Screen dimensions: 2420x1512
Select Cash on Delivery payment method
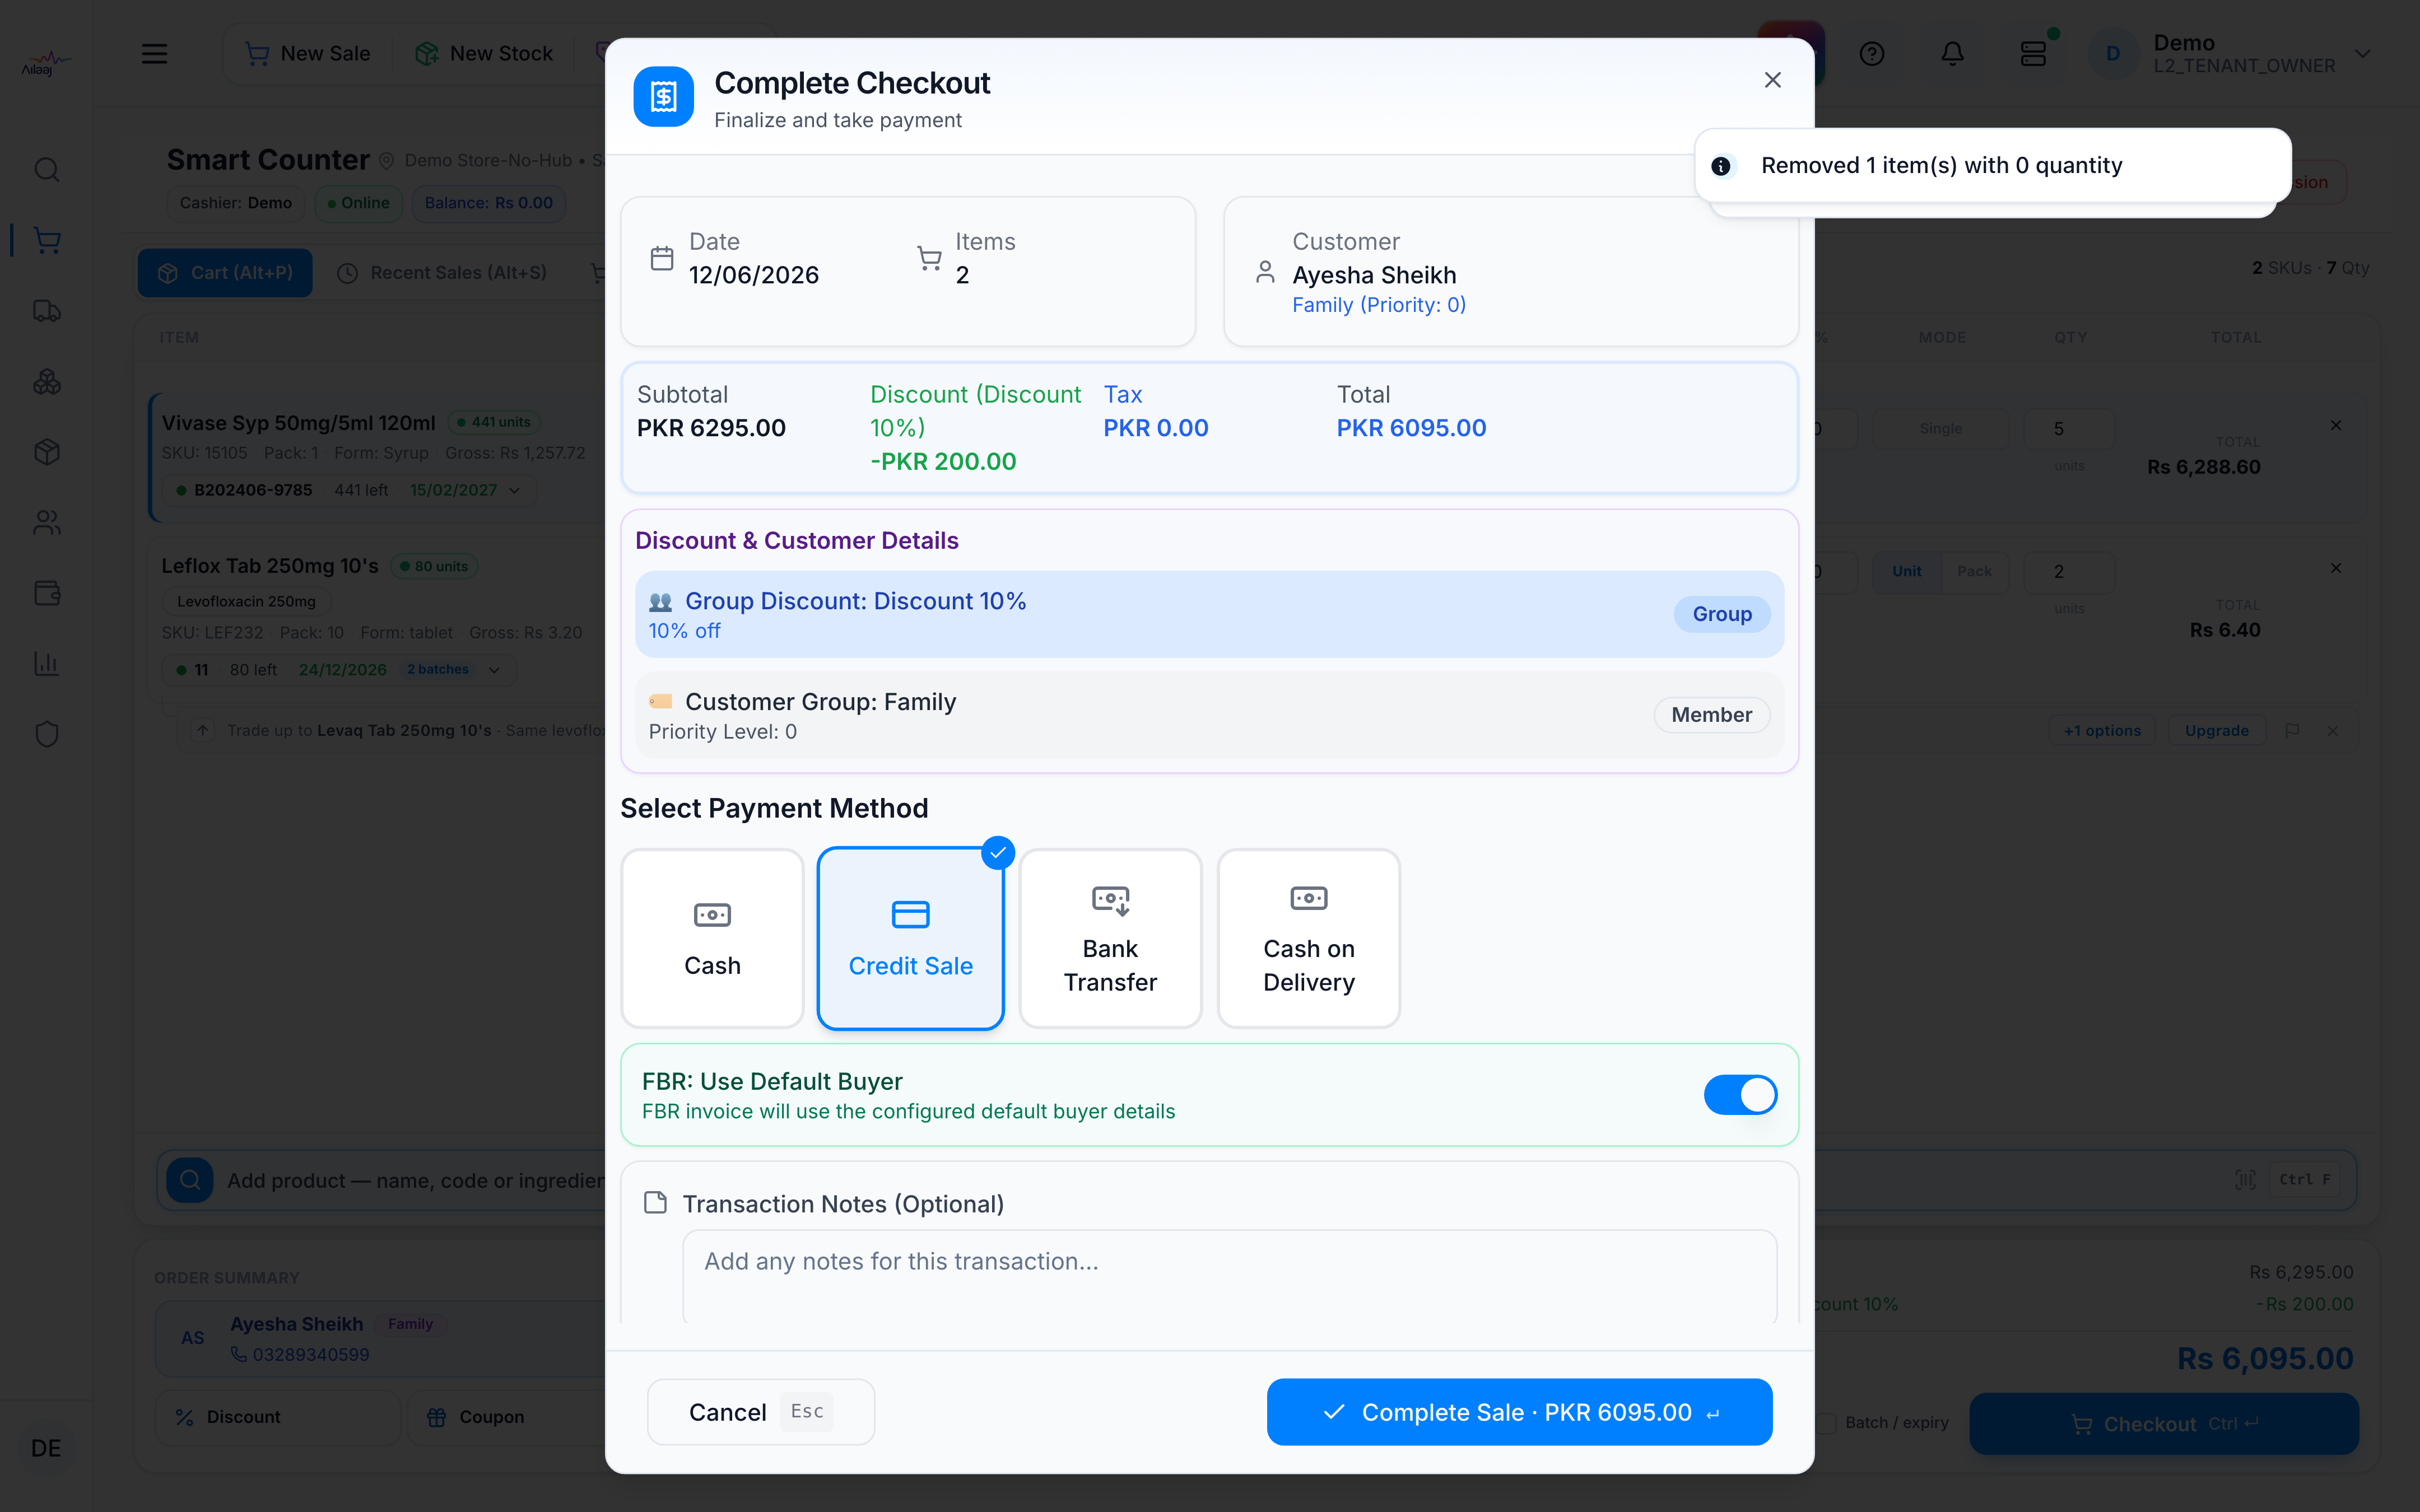(1308, 938)
